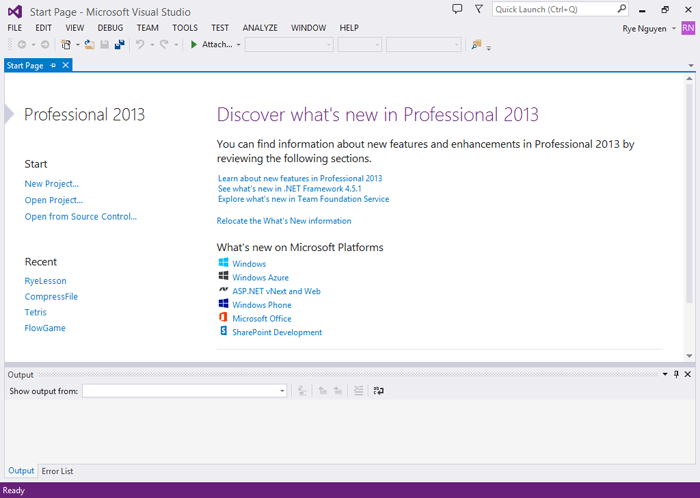The height and width of the screenshot is (498, 700).
Task: Open the TEAM menu
Action: [147, 28]
